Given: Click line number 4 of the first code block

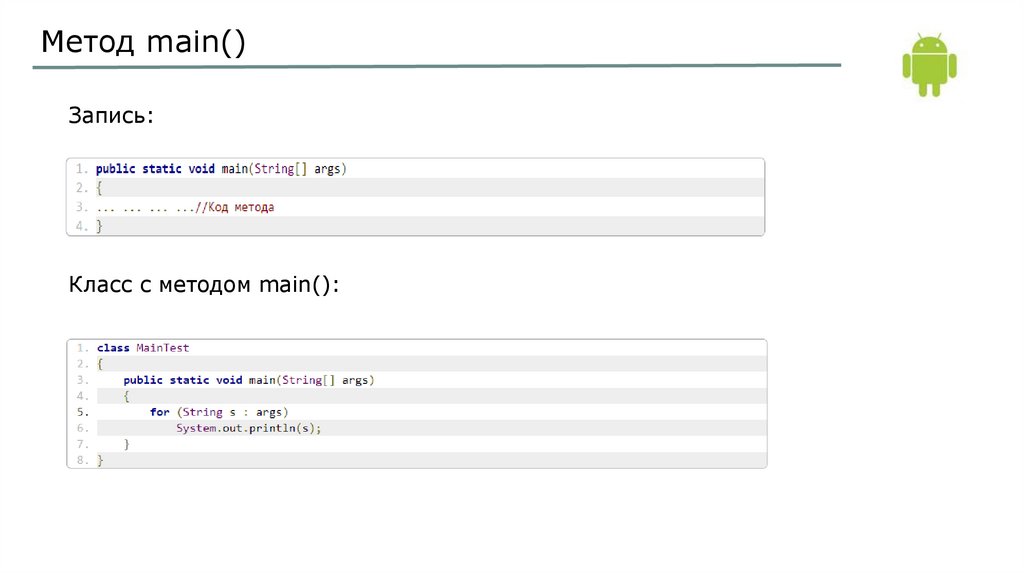Looking at the screenshot, I should pos(81,226).
